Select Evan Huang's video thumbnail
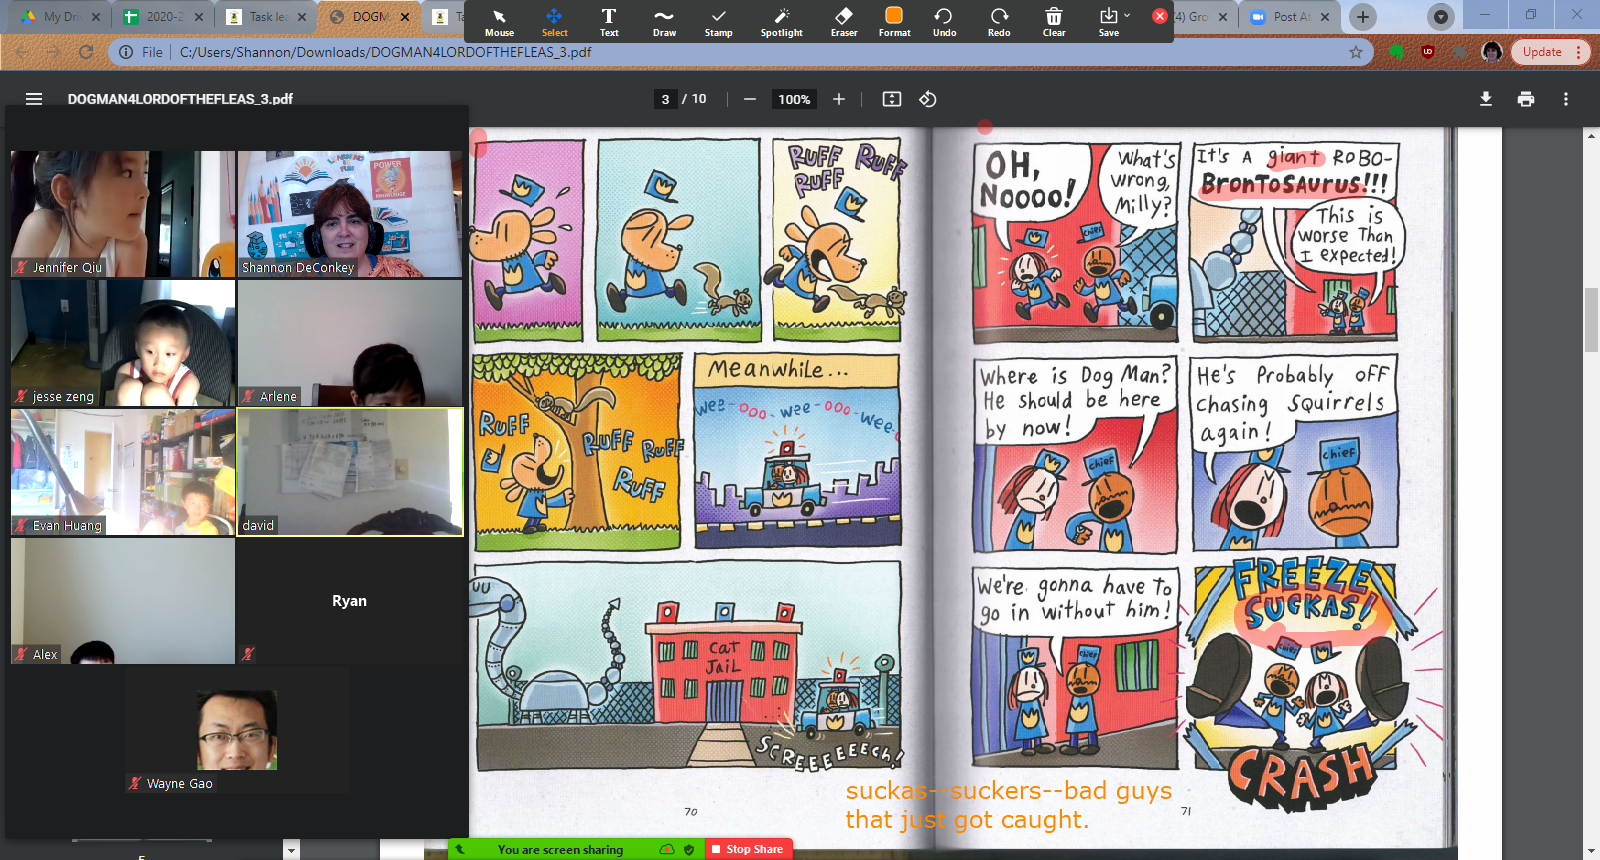 (123, 472)
